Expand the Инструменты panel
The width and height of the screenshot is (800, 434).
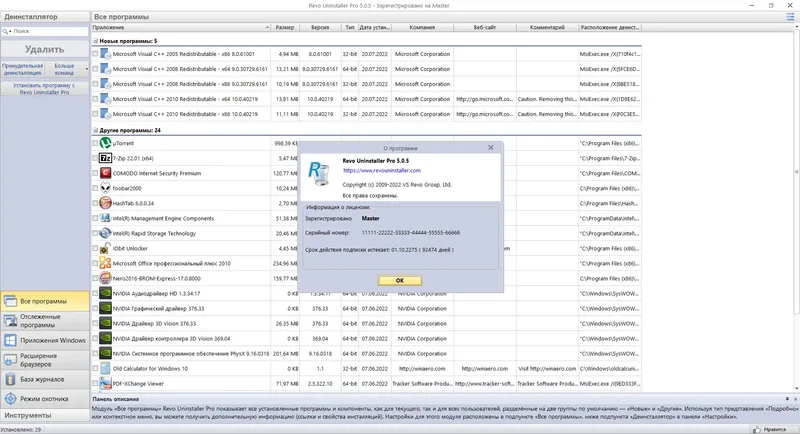[x=45, y=415]
